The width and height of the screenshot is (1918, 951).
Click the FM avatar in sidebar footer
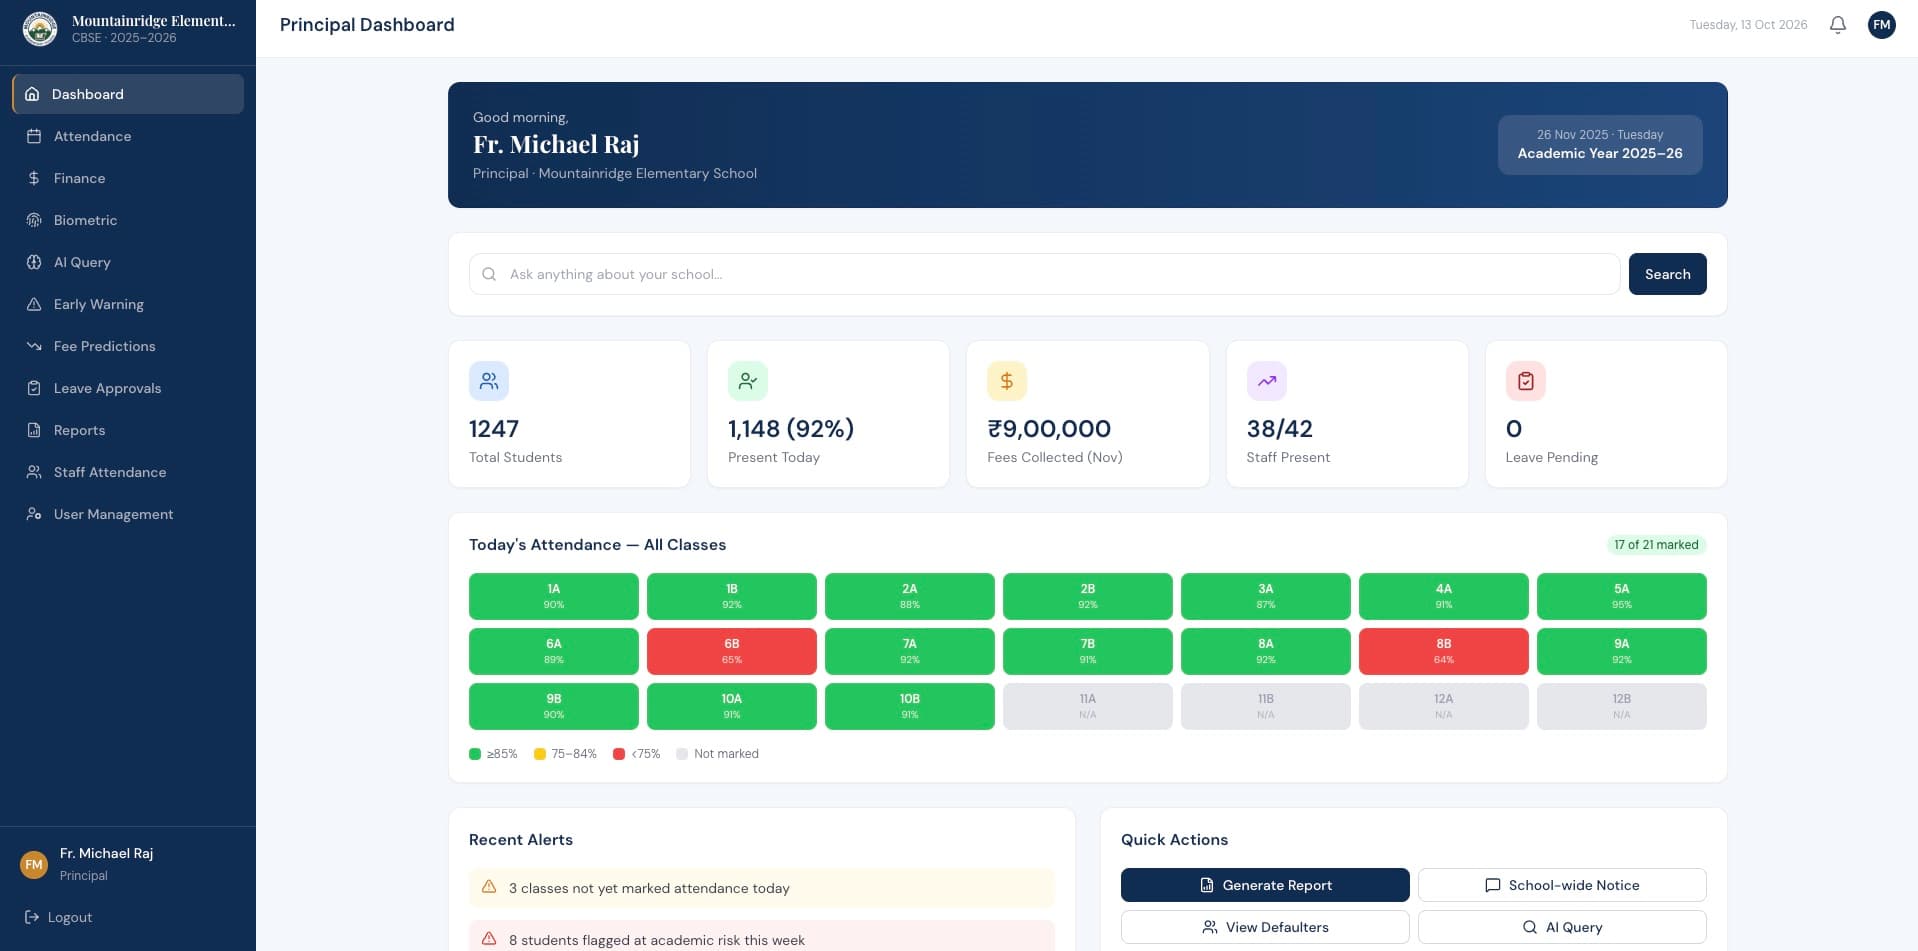point(34,864)
